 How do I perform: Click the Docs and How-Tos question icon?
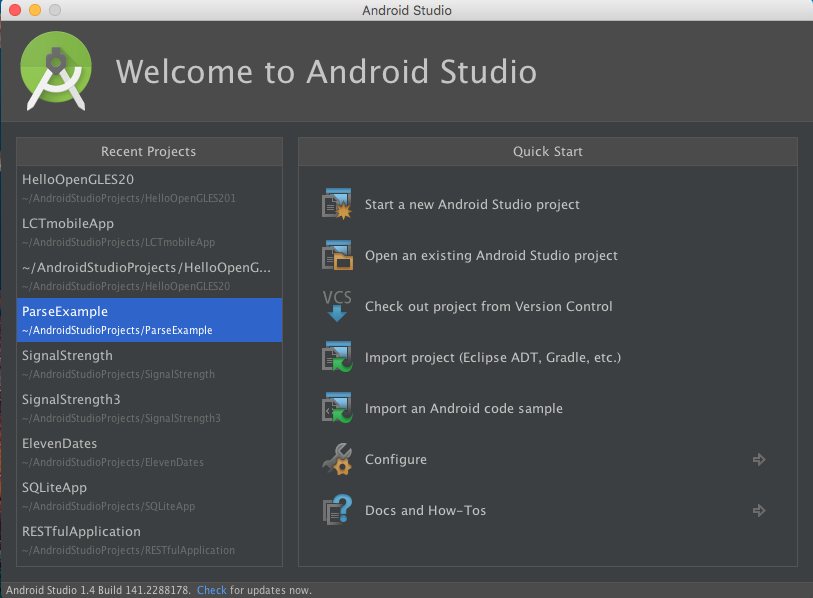(x=337, y=510)
